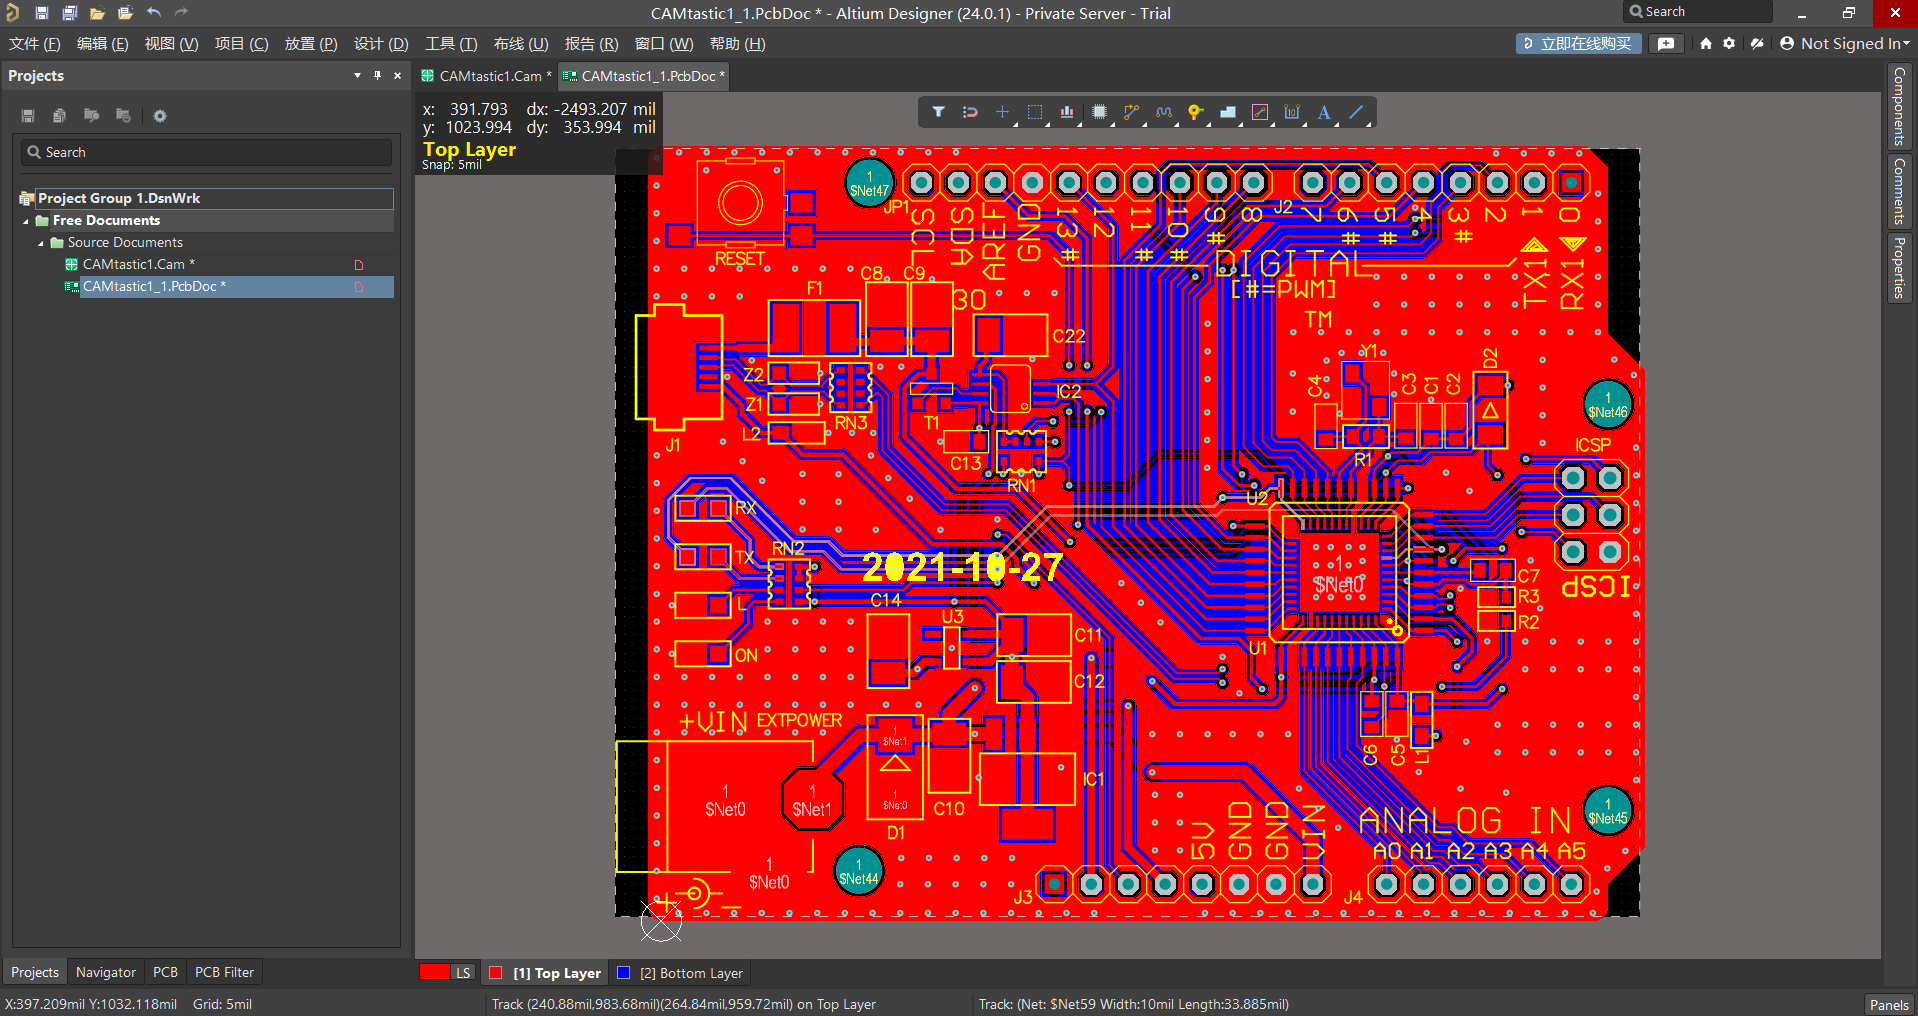This screenshot has height=1016, width=1918.
Task: Collapse the Source Documents folder
Action: point(41,243)
